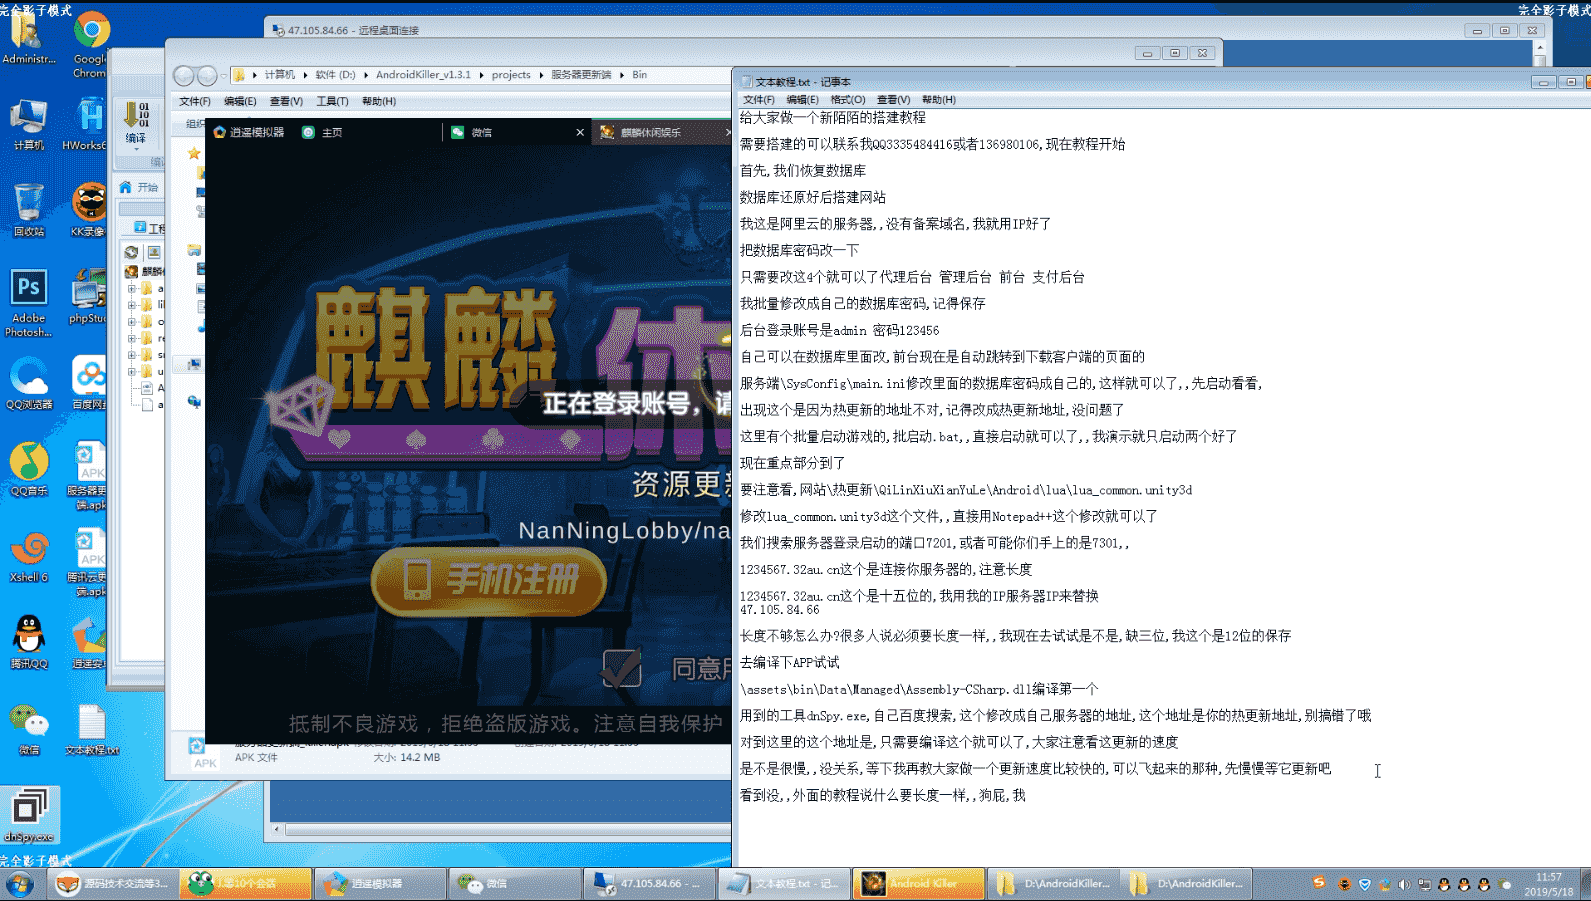Open the 逍遥安卓 desktop shortcut
Viewport: 1591px width, 901px height.
pyautogui.click(x=88, y=642)
